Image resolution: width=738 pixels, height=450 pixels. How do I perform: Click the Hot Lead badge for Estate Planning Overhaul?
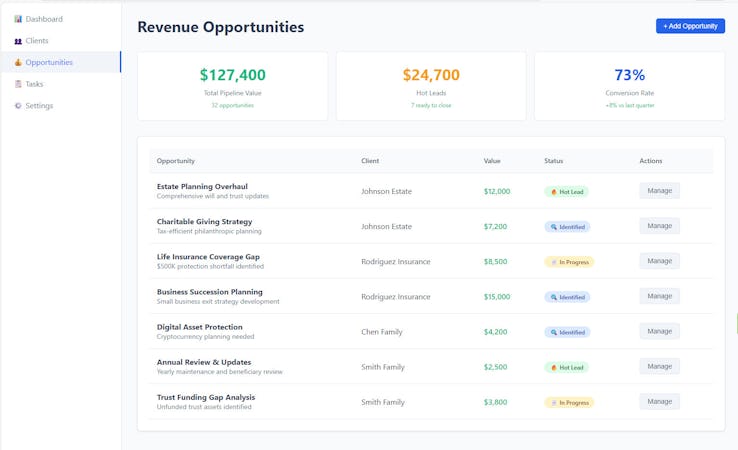566,191
